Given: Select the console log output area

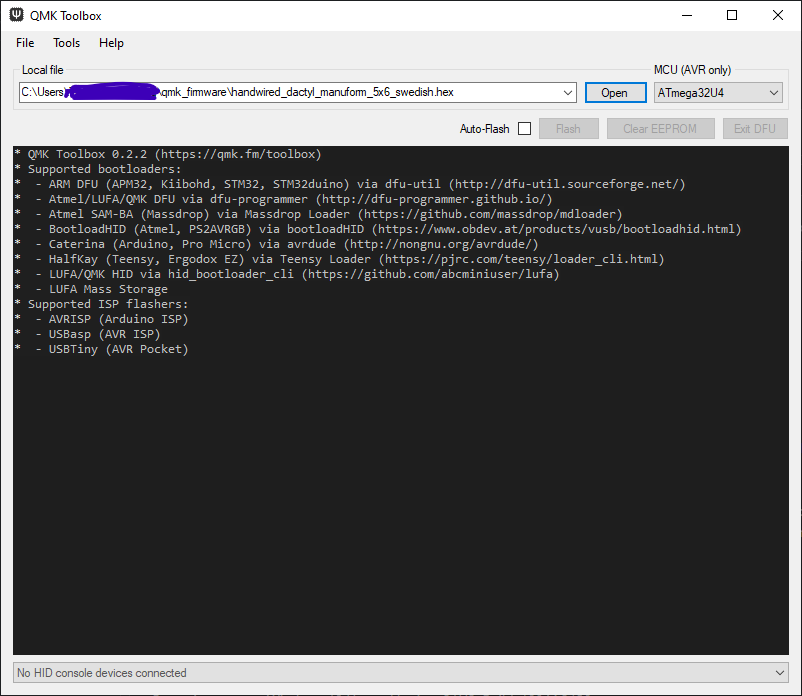Looking at the screenshot, I should point(400,450).
